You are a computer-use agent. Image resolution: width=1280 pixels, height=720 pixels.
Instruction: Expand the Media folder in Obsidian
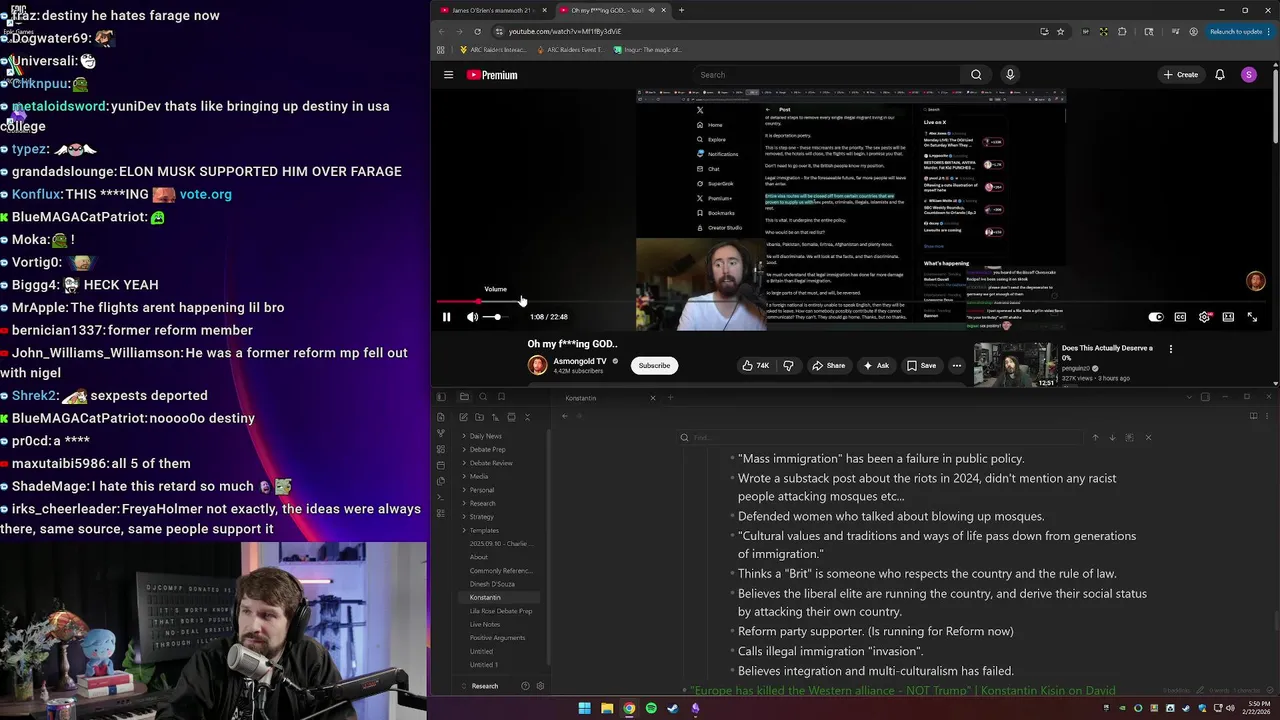click(x=478, y=477)
